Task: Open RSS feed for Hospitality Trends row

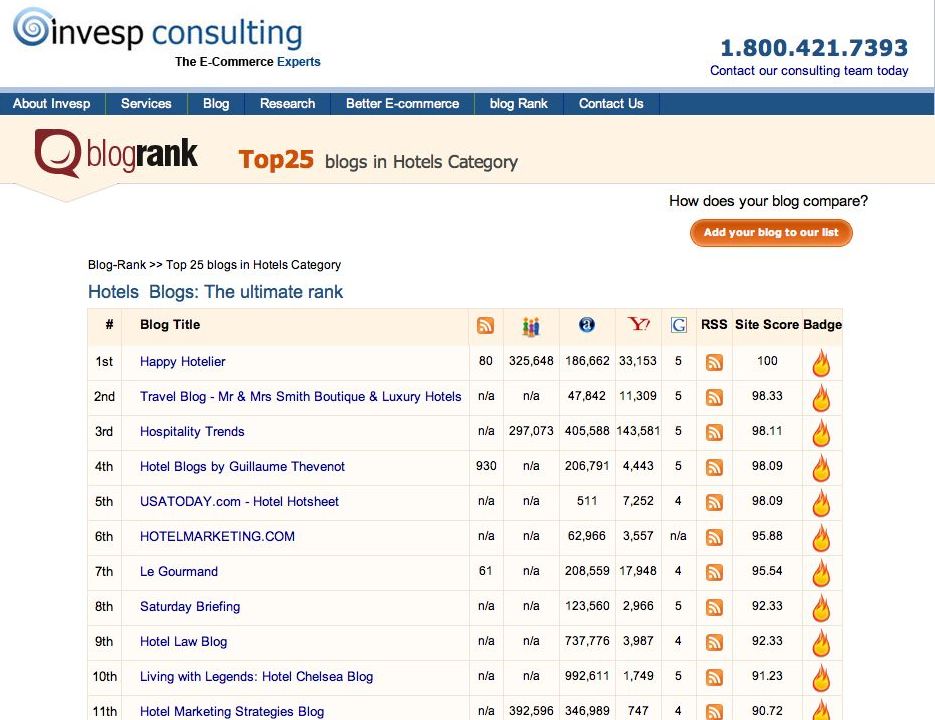Action: coord(714,432)
